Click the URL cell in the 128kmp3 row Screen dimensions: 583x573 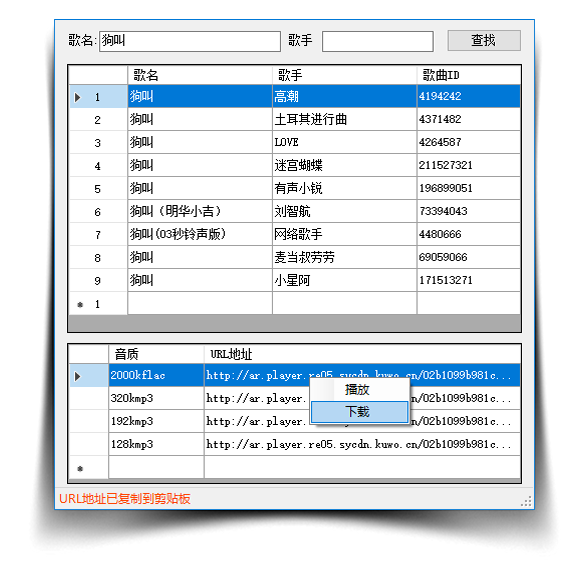pos(362,444)
